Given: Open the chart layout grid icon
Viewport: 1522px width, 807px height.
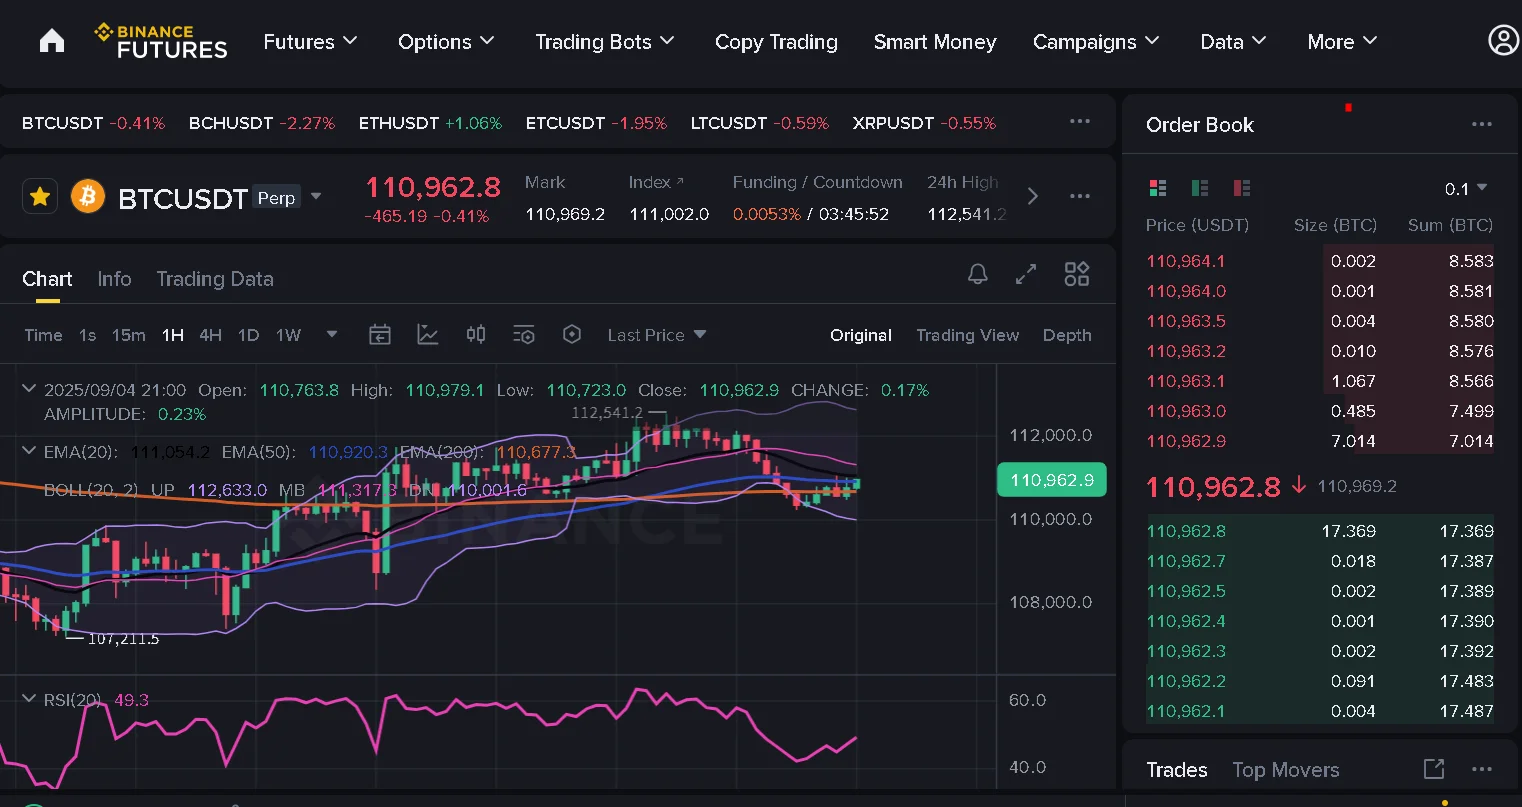Looking at the screenshot, I should pos(1077,274).
